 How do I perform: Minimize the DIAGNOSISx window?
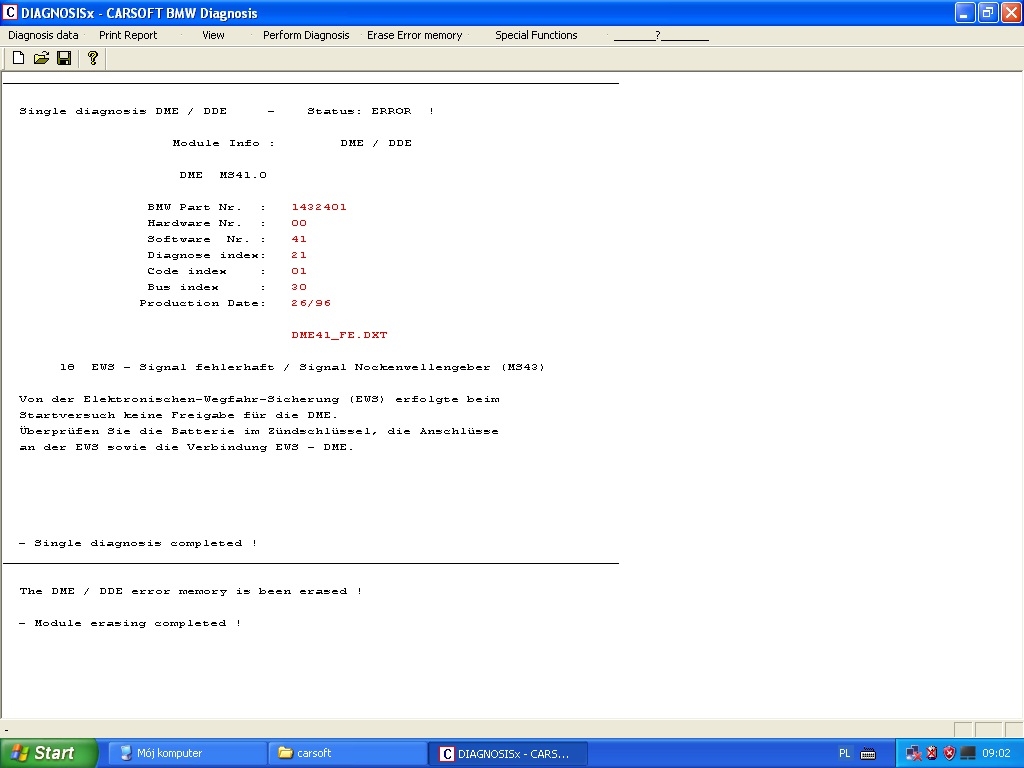[x=965, y=12]
